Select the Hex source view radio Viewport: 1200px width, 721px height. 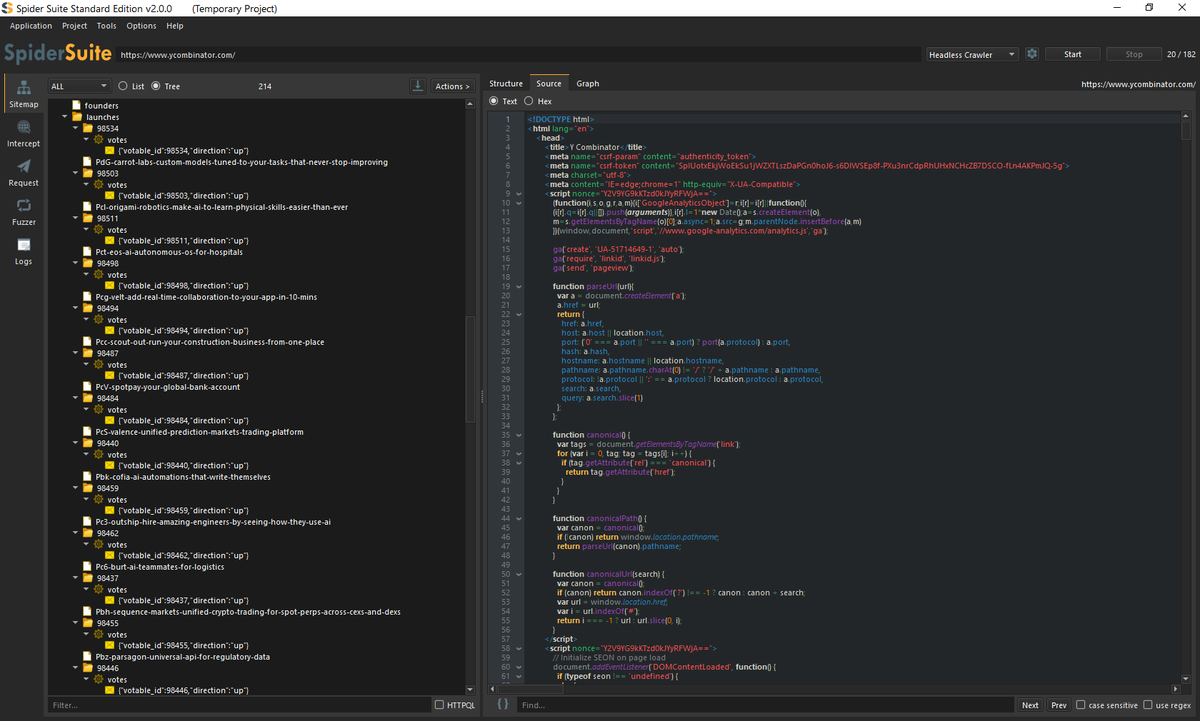tap(530, 101)
